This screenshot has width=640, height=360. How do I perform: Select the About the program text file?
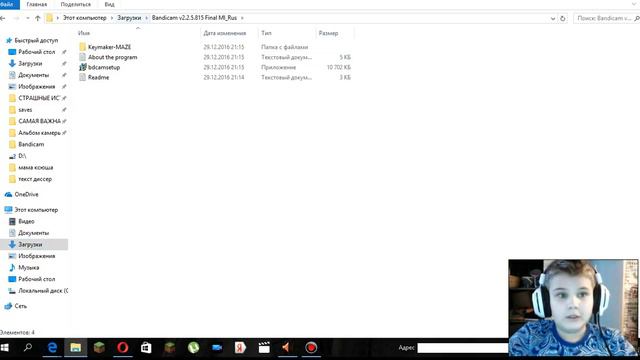coord(113,57)
